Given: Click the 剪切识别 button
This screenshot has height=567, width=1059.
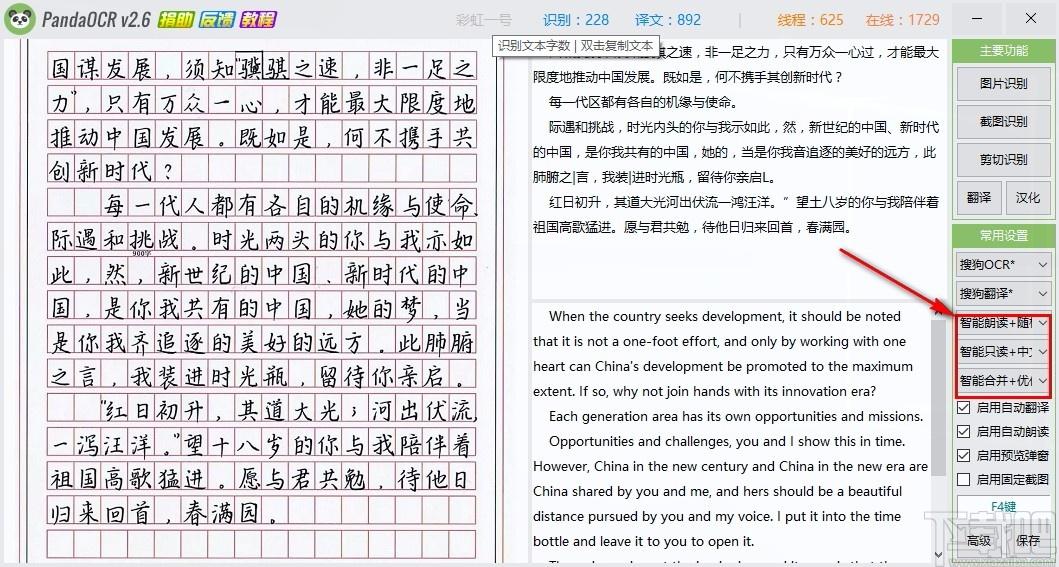Looking at the screenshot, I should (x=1003, y=160).
